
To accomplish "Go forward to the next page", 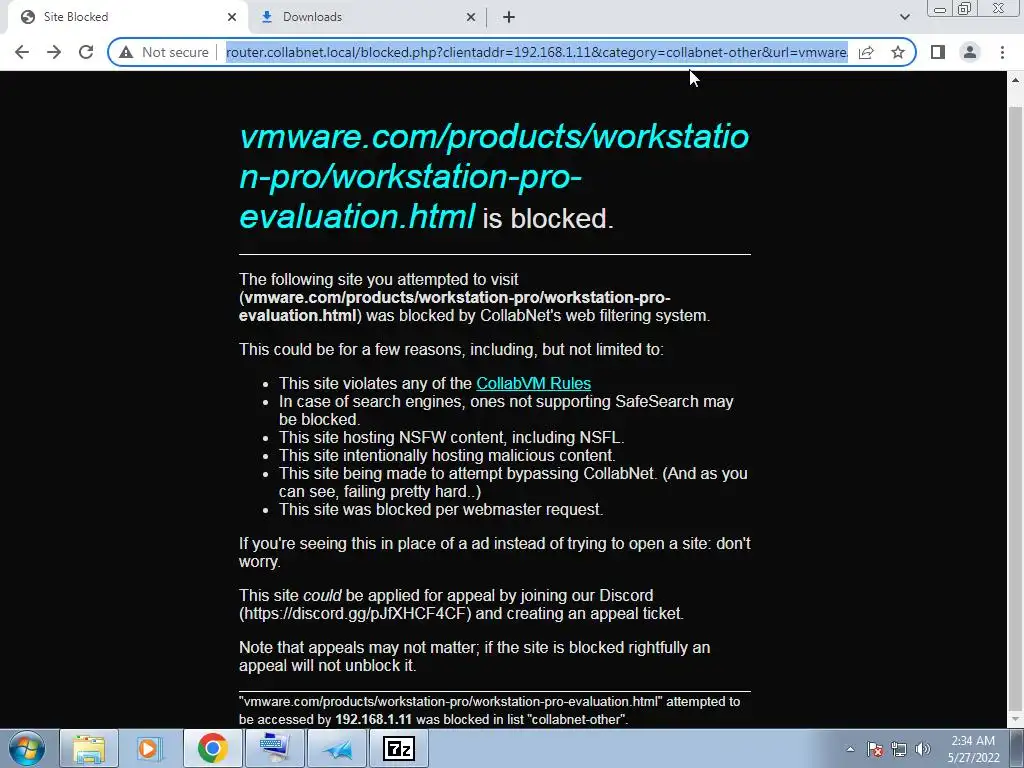I will click(x=54, y=52).
